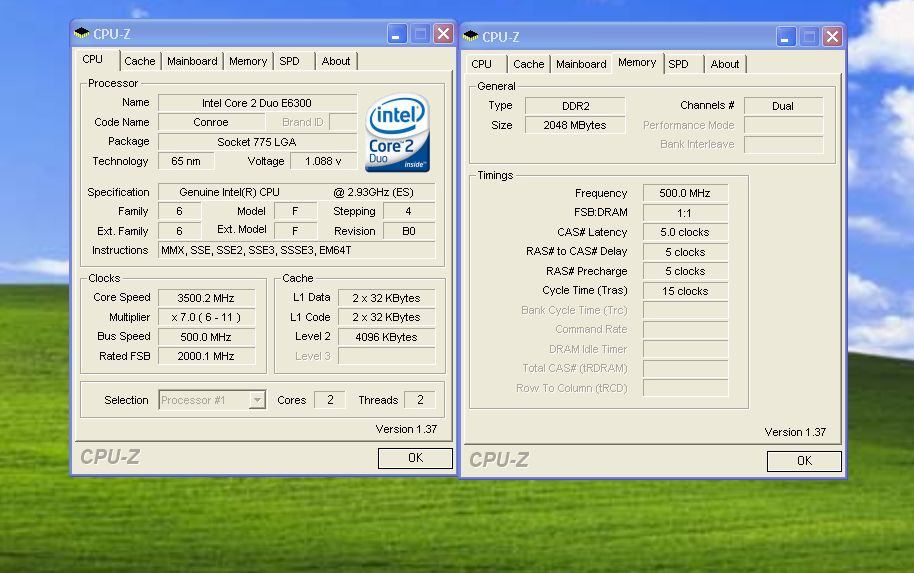Show the About tab in left CPU-Z window
The width and height of the screenshot is (914, 573).
pos(336,61)
